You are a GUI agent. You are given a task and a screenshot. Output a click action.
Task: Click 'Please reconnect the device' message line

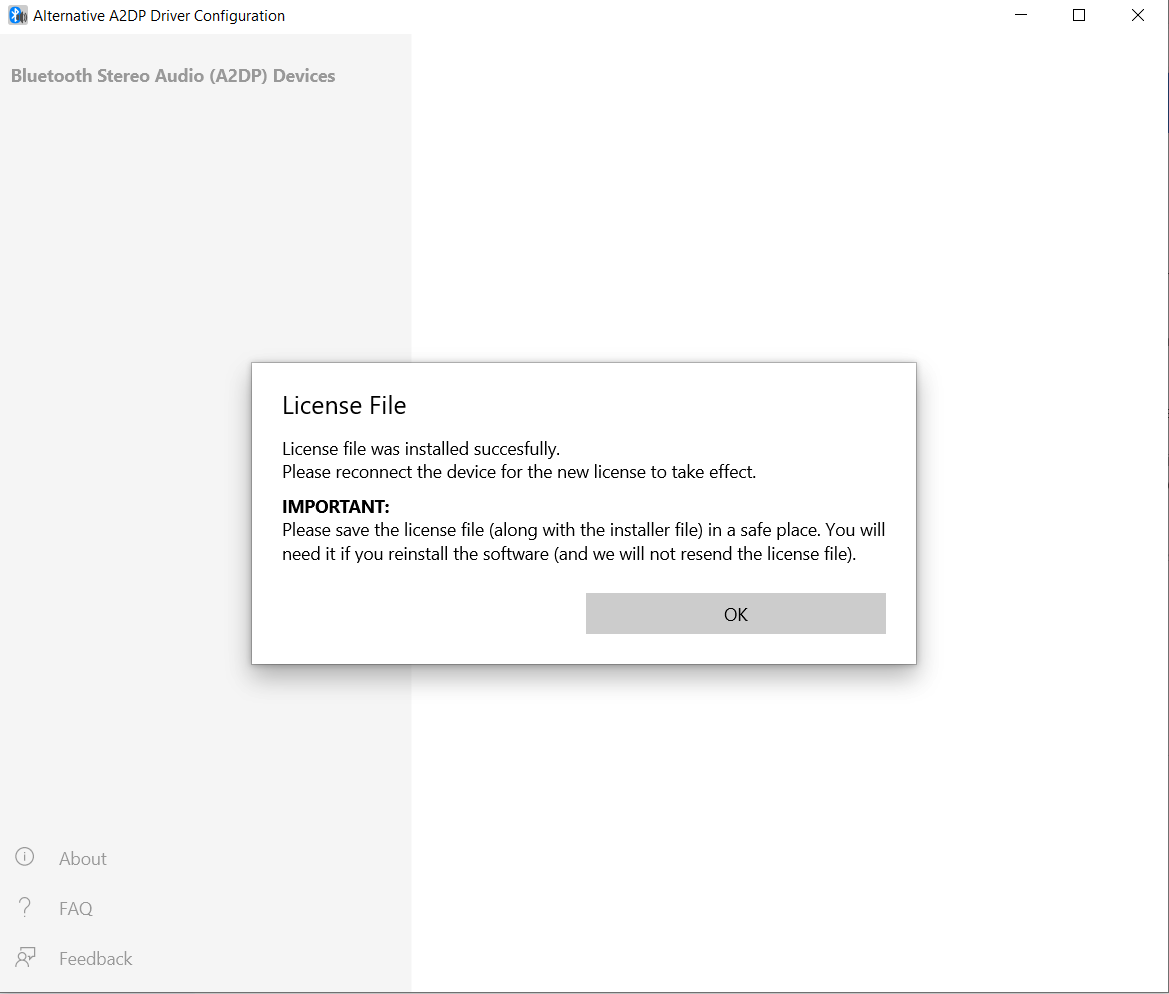tap(519, 472)
